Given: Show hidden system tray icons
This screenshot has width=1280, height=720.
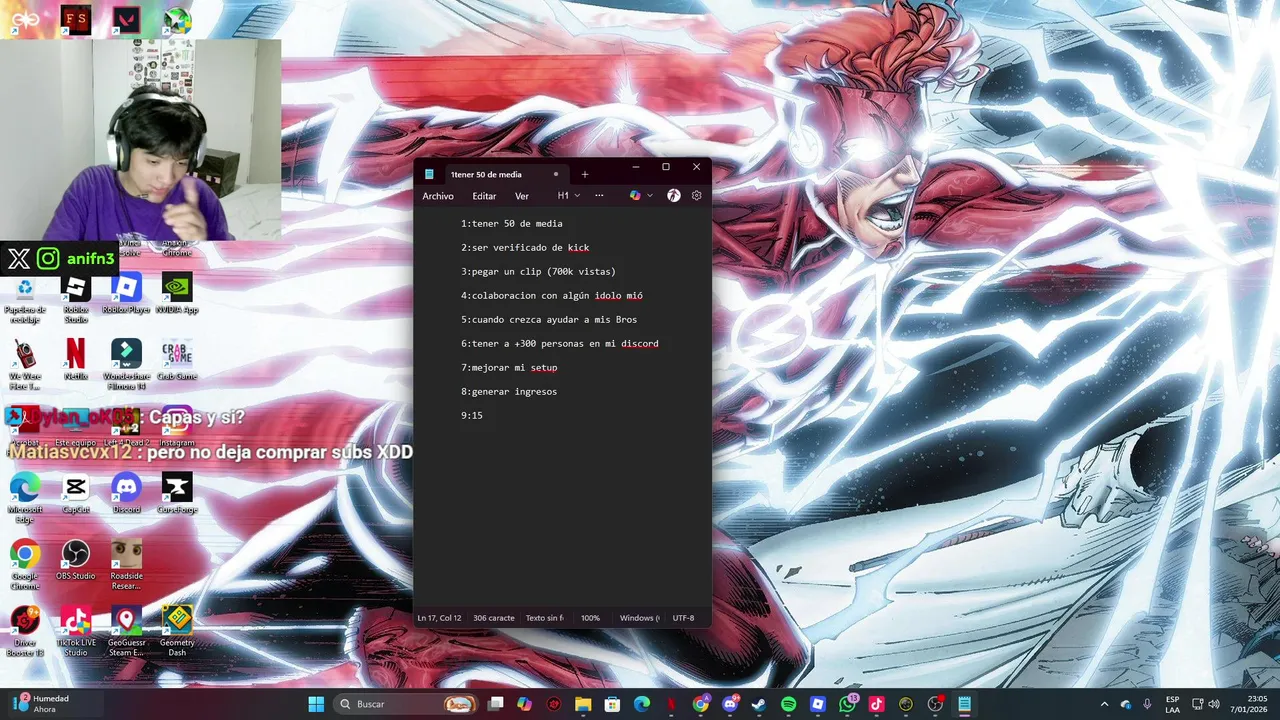Looking at the screenshot, I should tap(1104, 704).
